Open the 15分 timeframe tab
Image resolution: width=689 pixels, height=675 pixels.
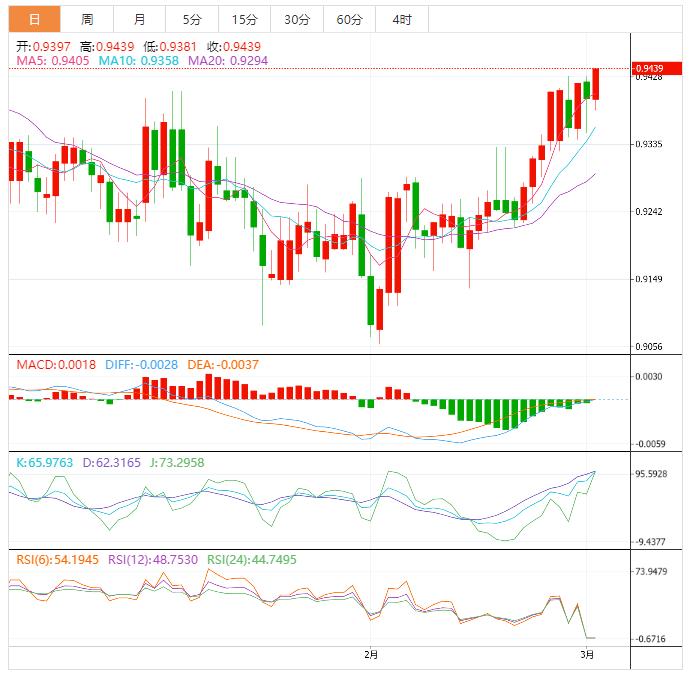pyautogui.click(x=245, y=19)
